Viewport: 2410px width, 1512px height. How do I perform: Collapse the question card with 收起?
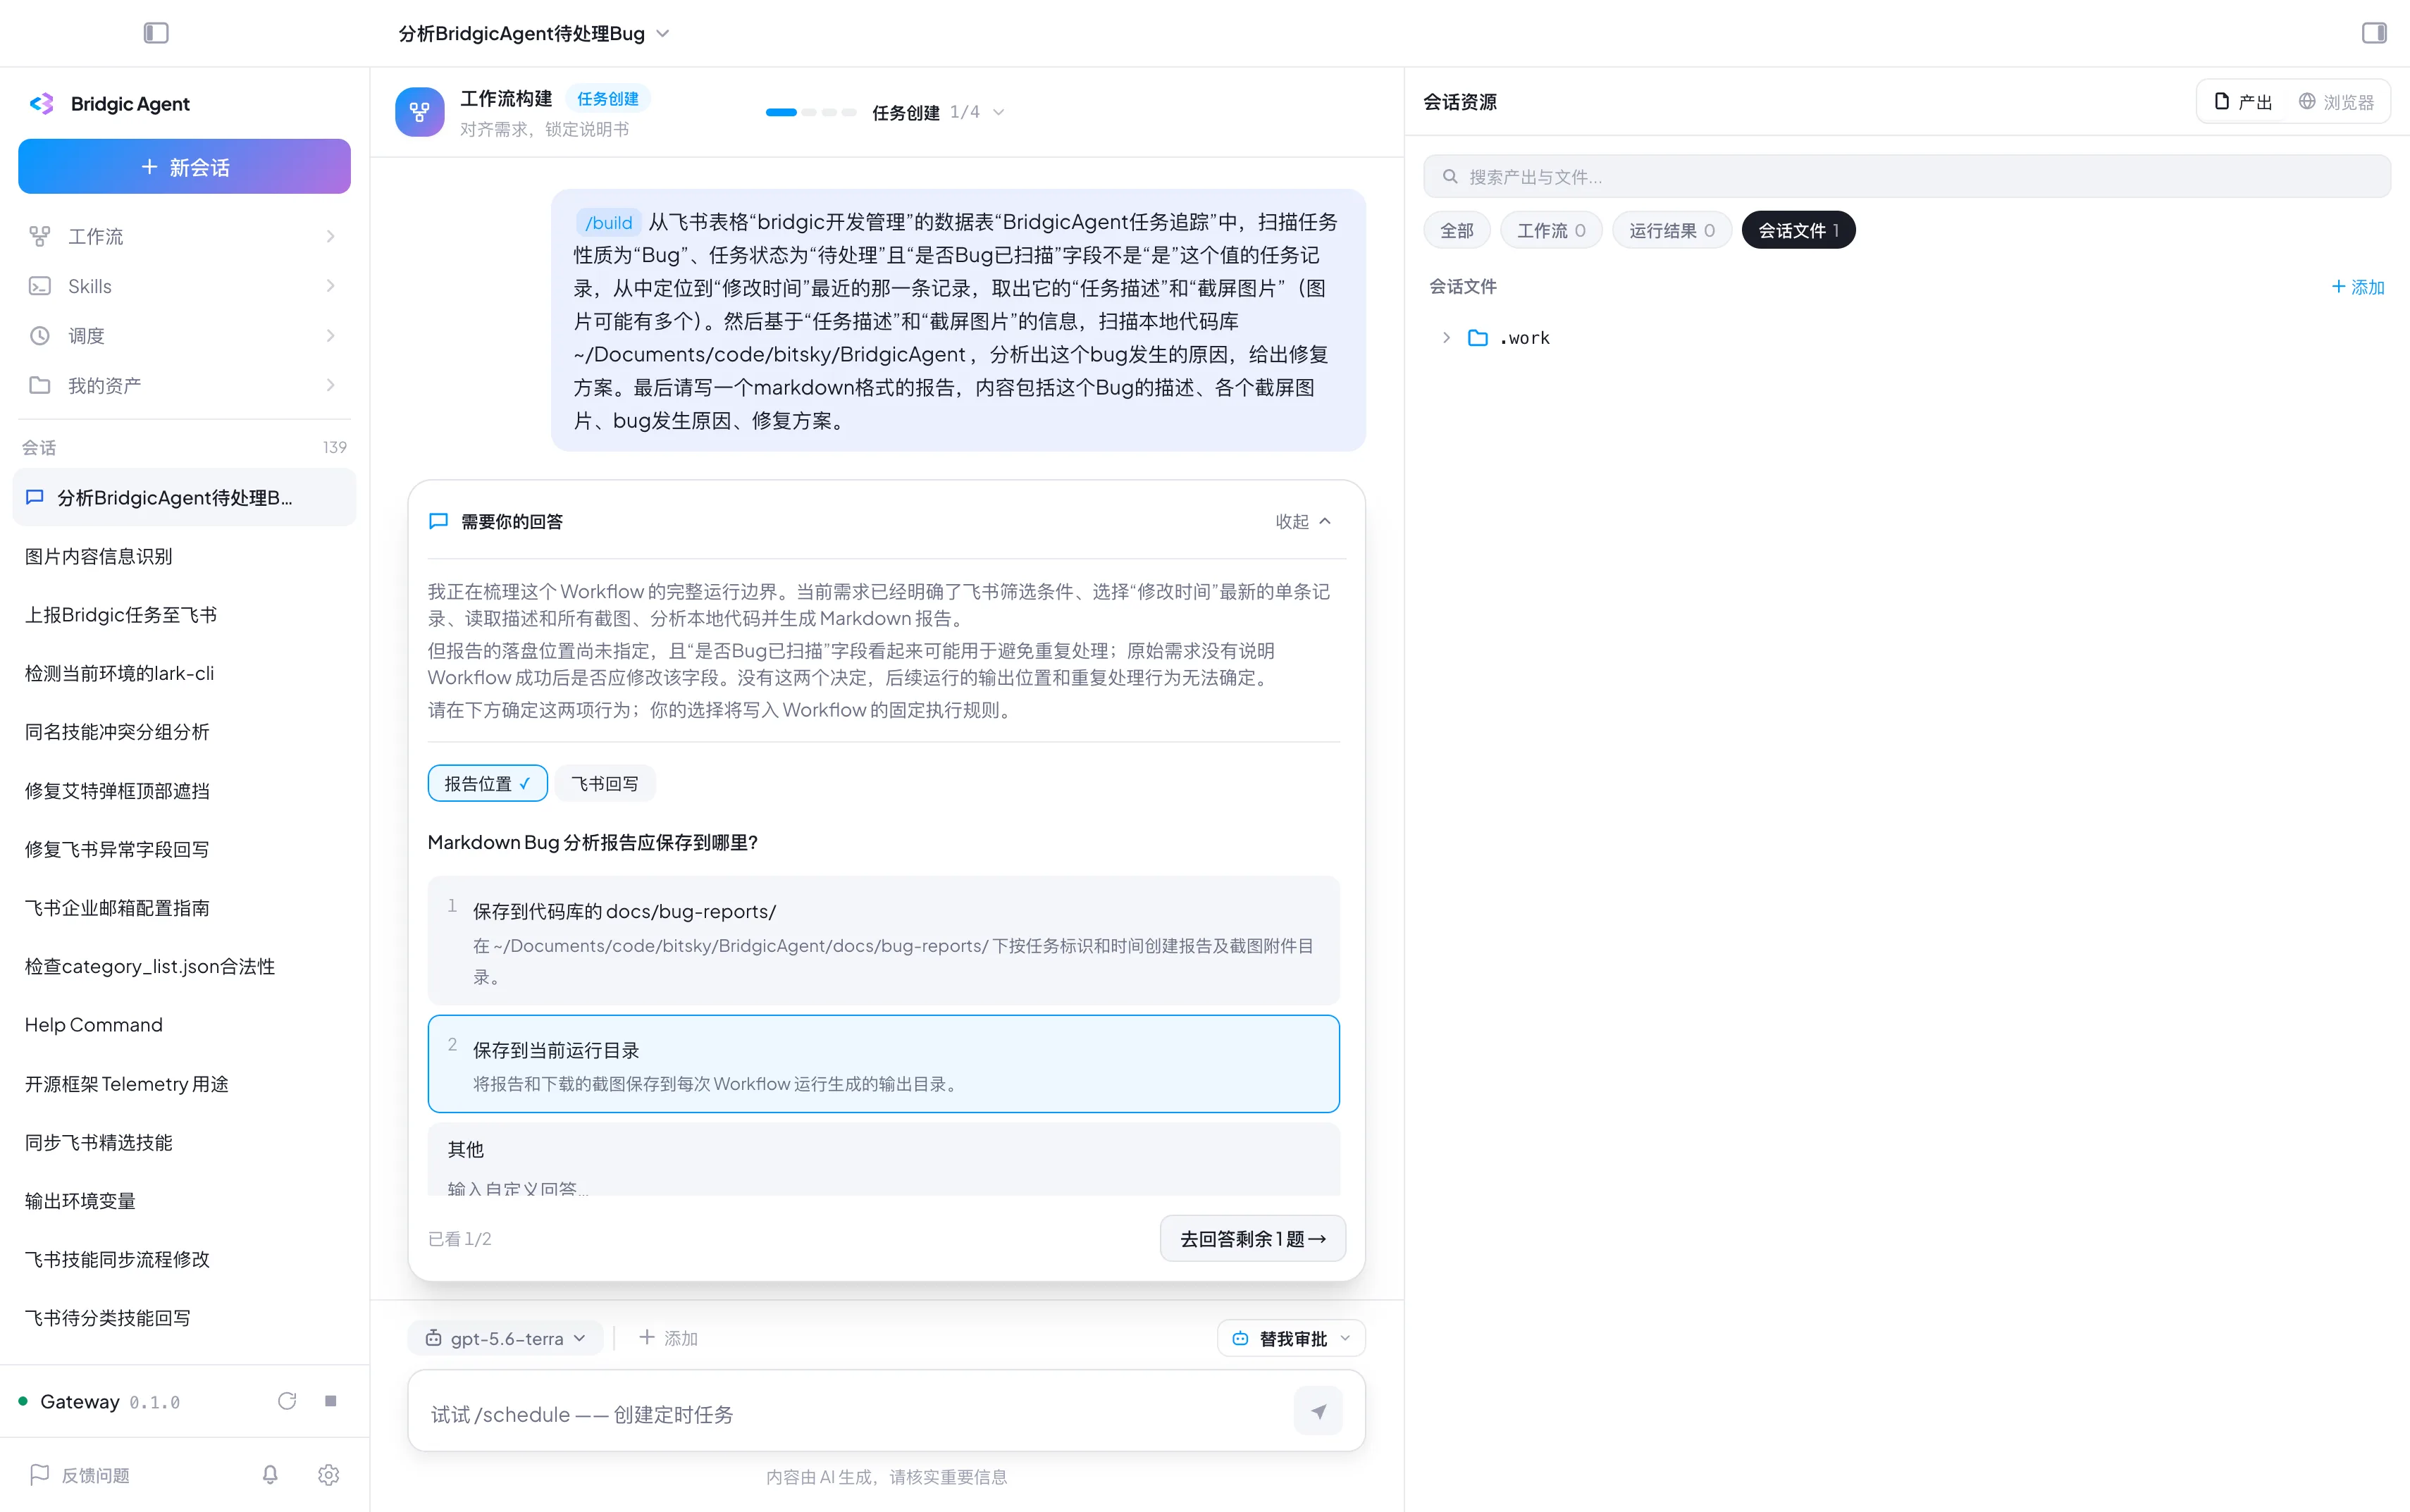pyautogui.click(x=1303, y=521)
